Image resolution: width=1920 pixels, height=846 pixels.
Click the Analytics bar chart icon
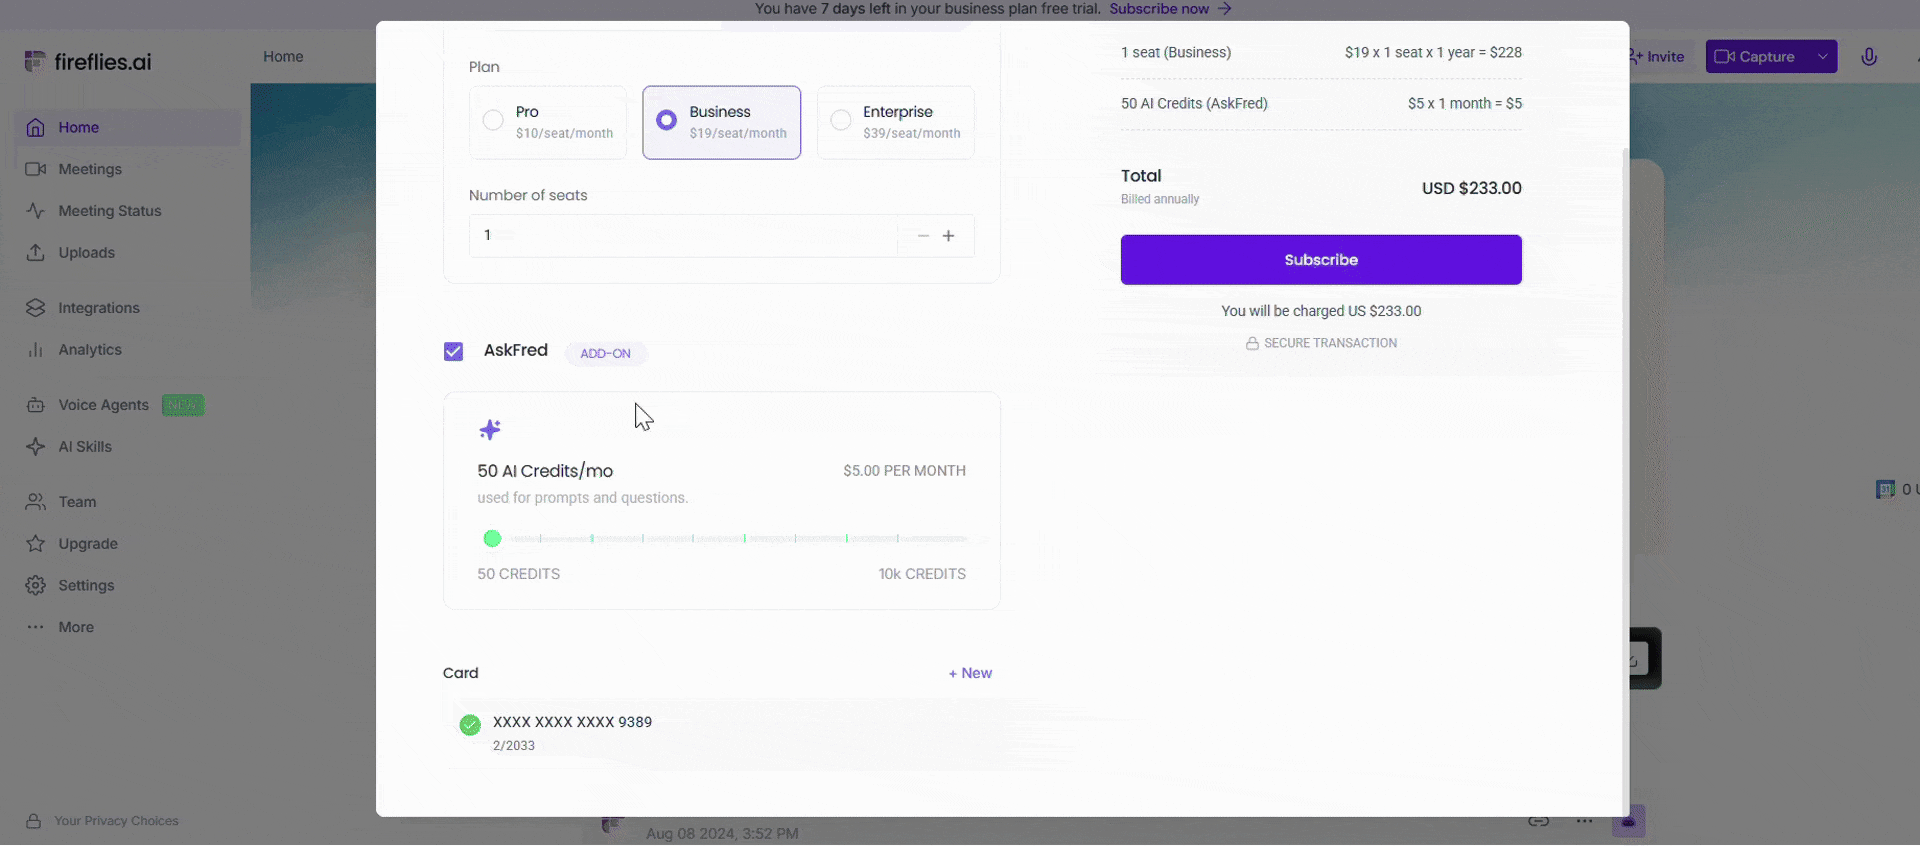point(36,350)
